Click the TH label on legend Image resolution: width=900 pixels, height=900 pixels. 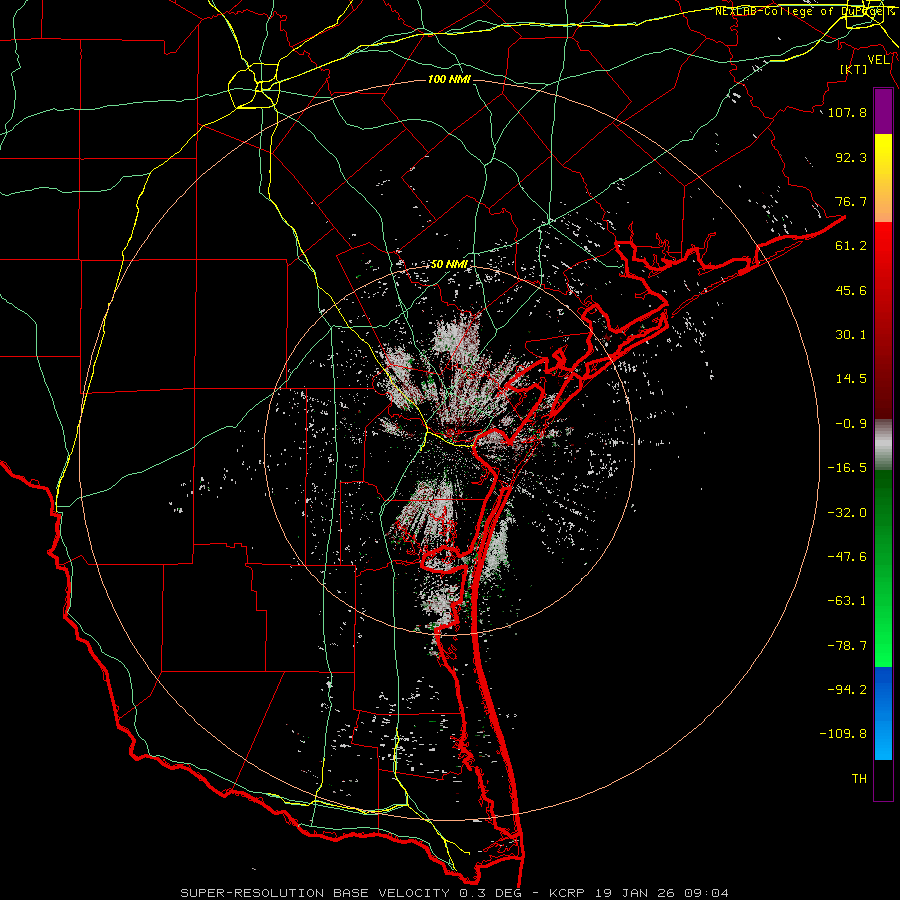(x=859, y=779)
